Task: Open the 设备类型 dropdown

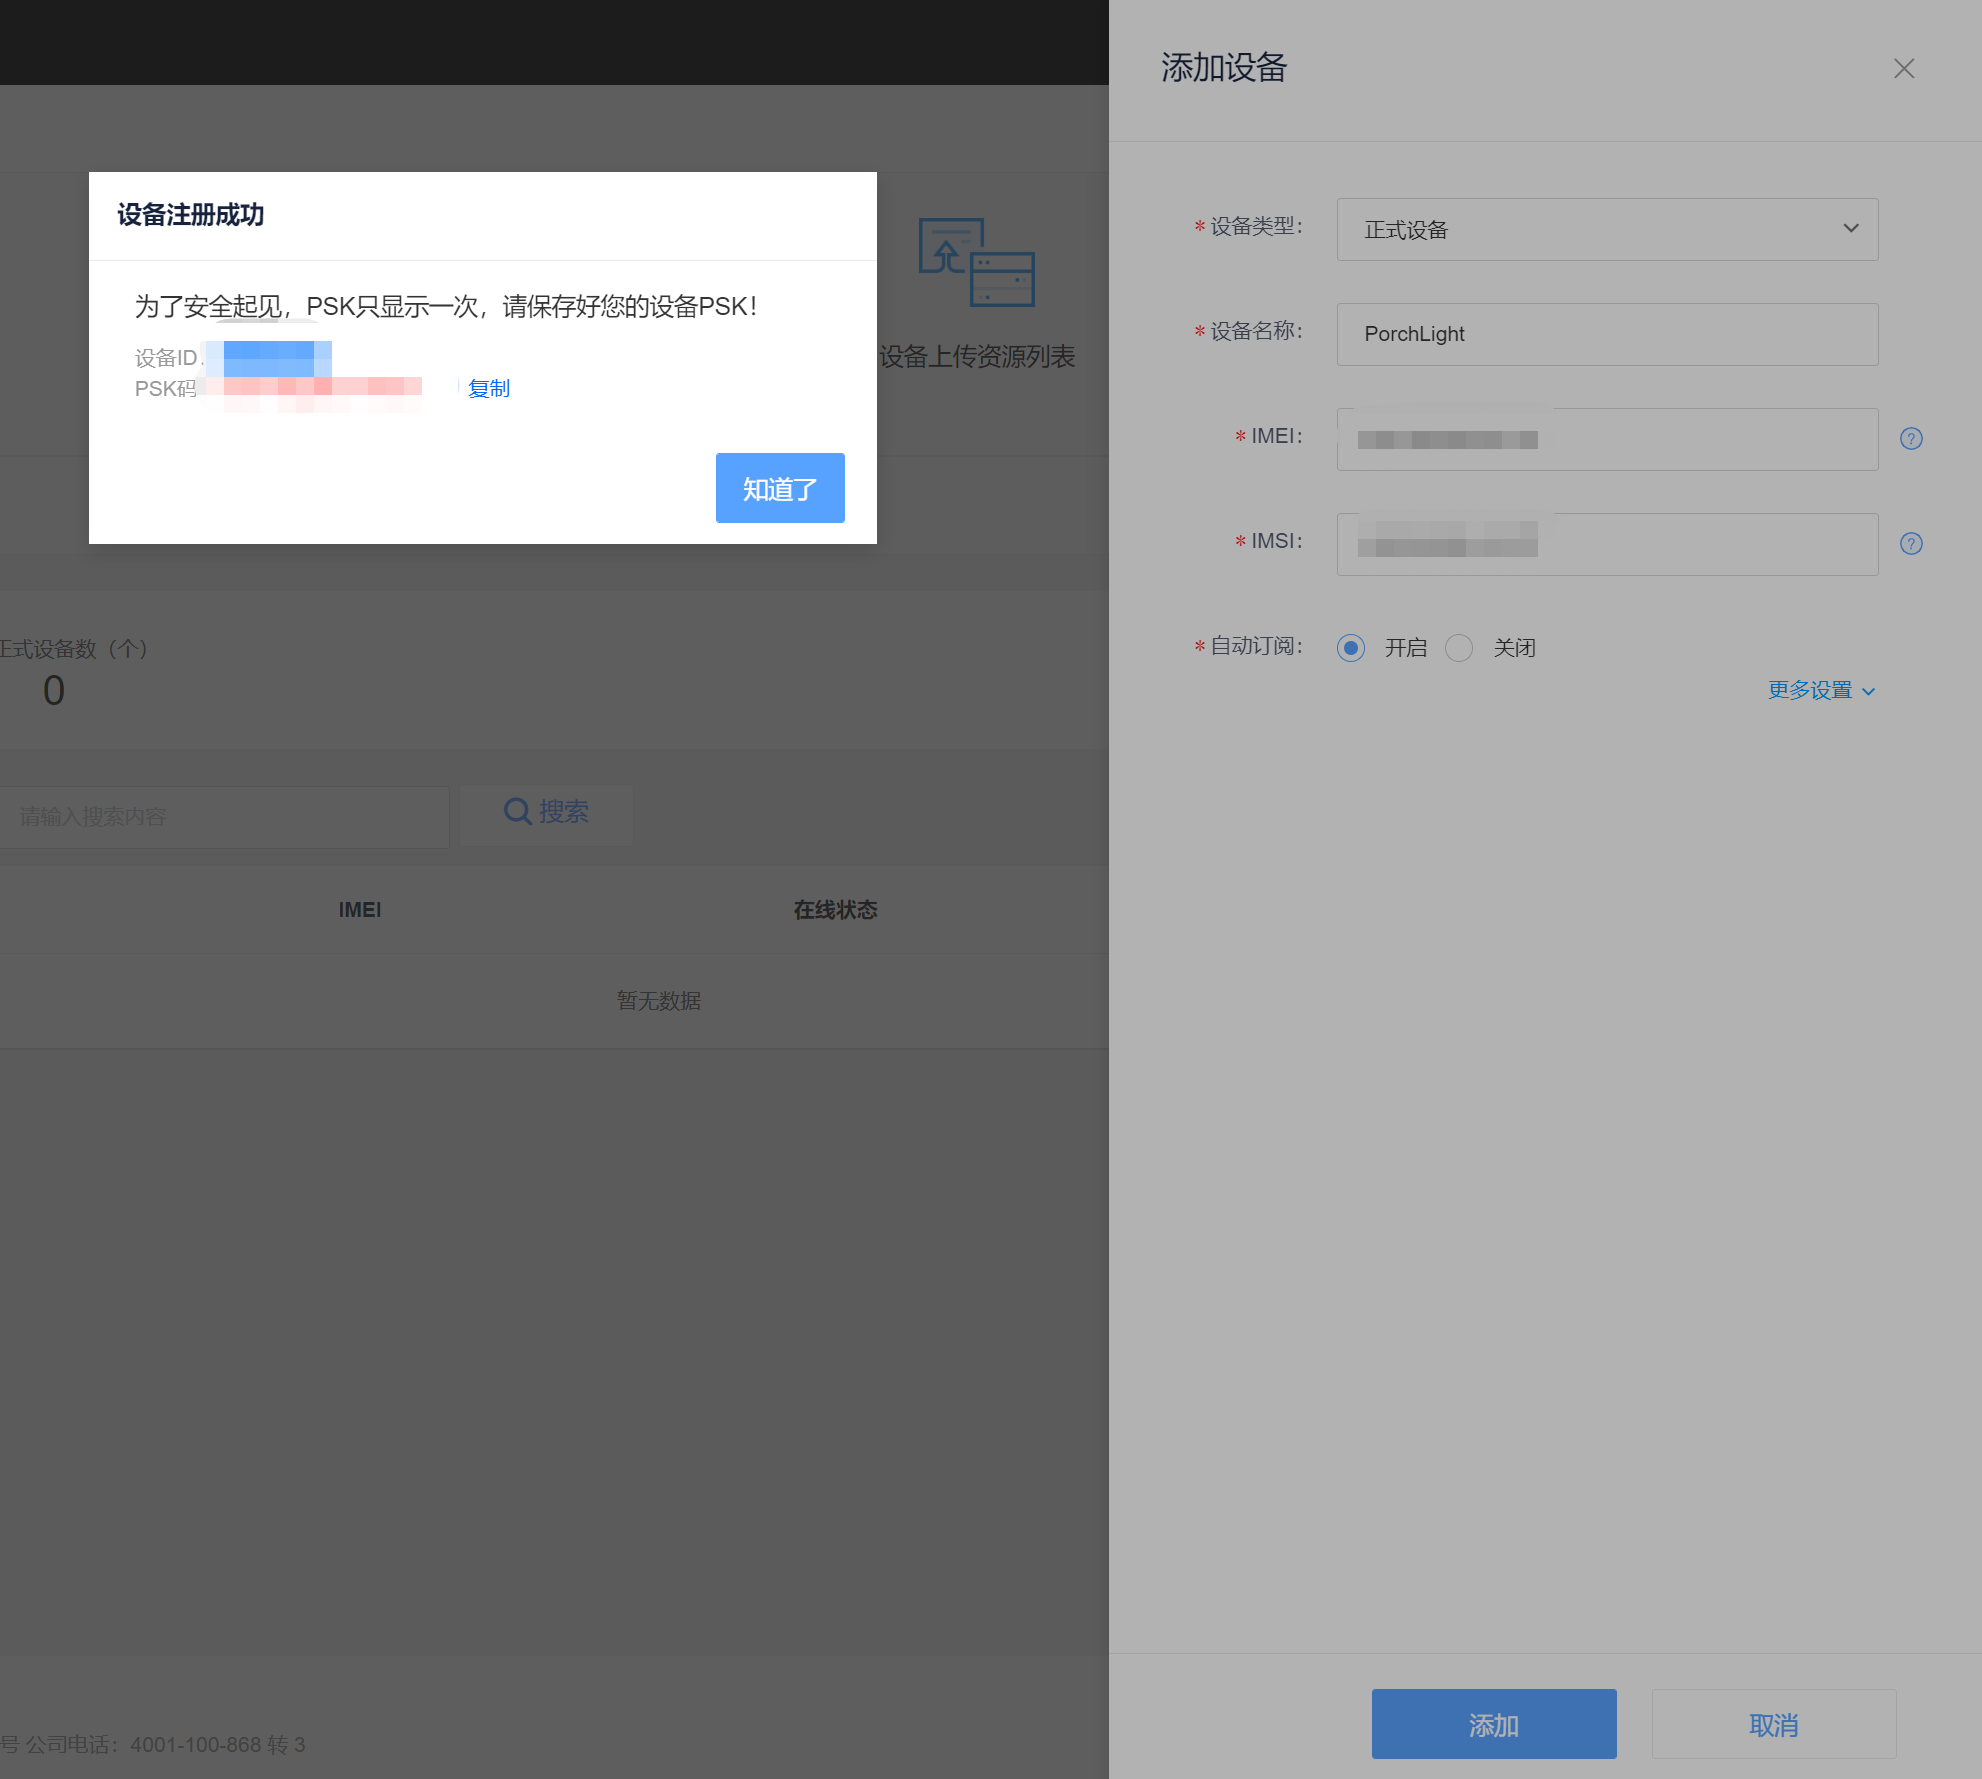Action: coord(1606,230)
